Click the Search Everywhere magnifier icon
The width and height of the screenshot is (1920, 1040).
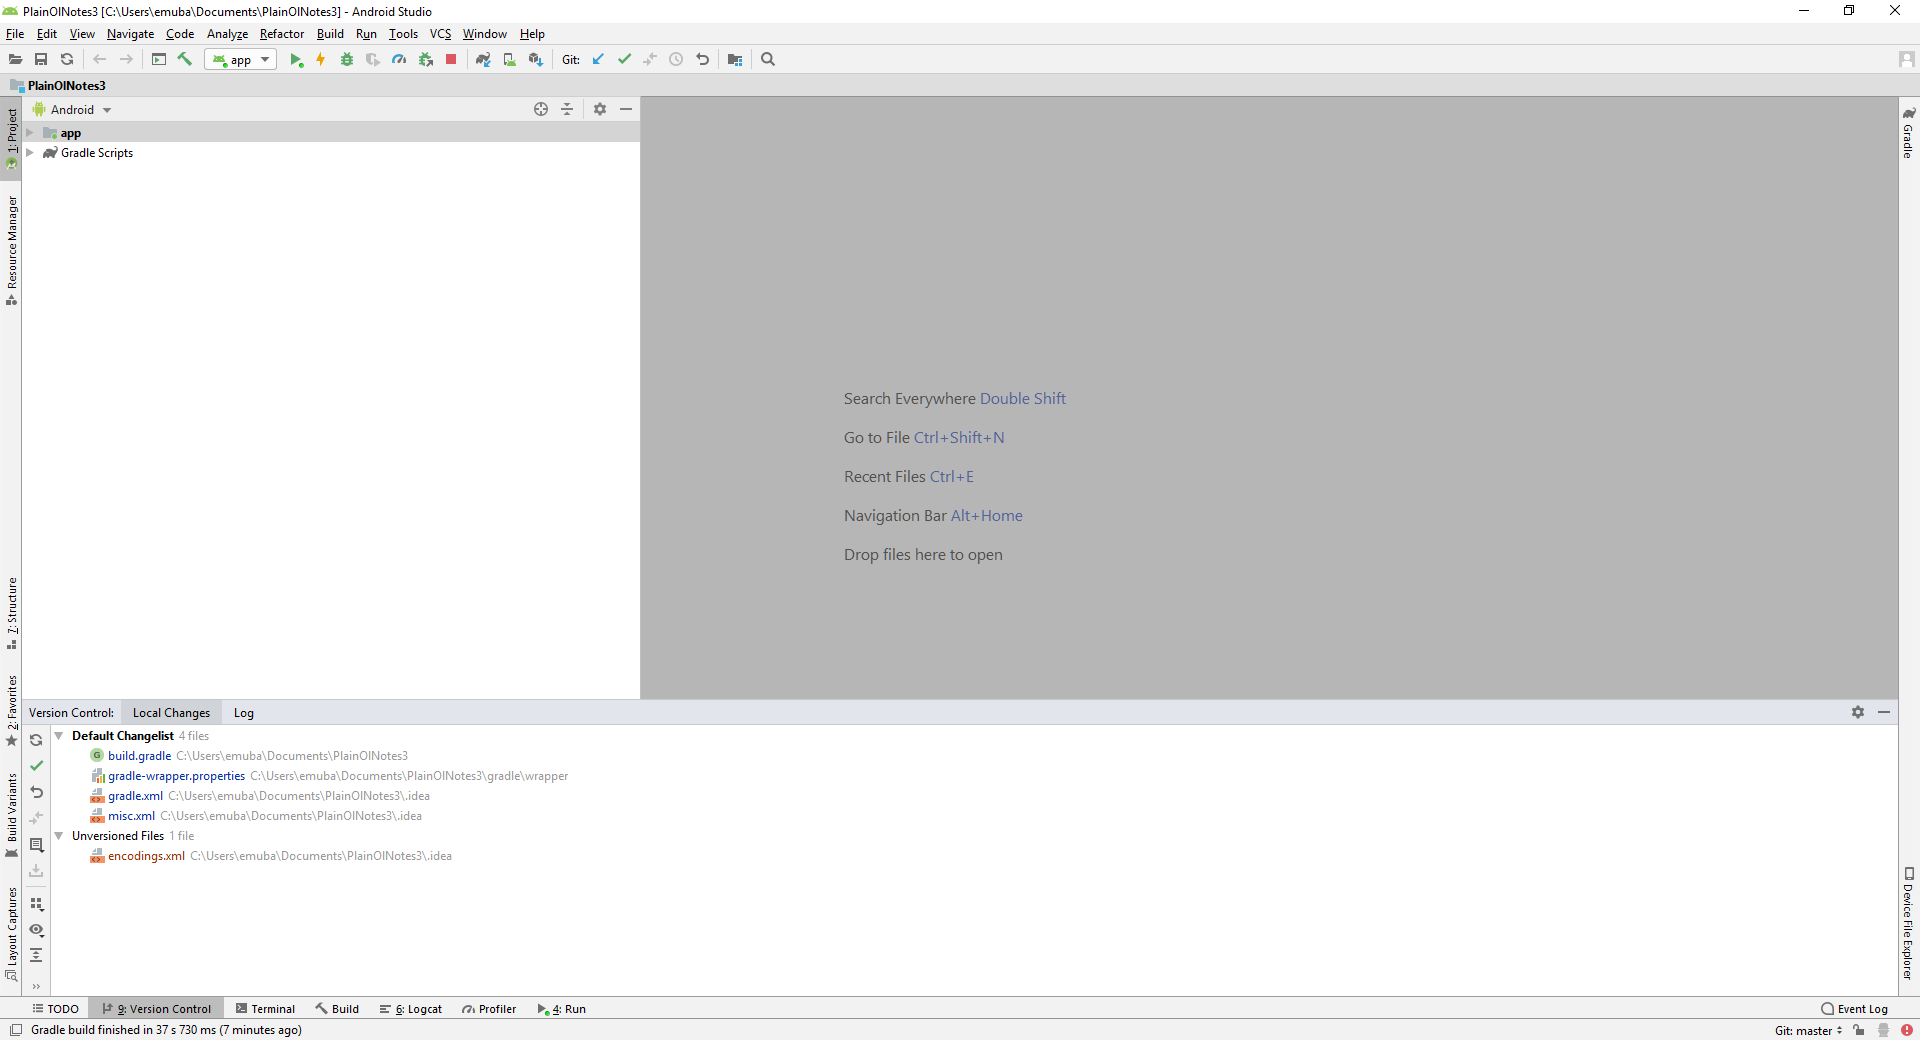point(768,60)
